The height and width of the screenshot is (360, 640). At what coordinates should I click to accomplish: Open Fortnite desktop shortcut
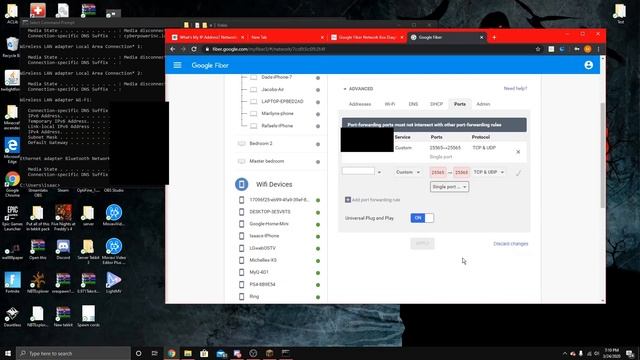[x=12, y=283]
